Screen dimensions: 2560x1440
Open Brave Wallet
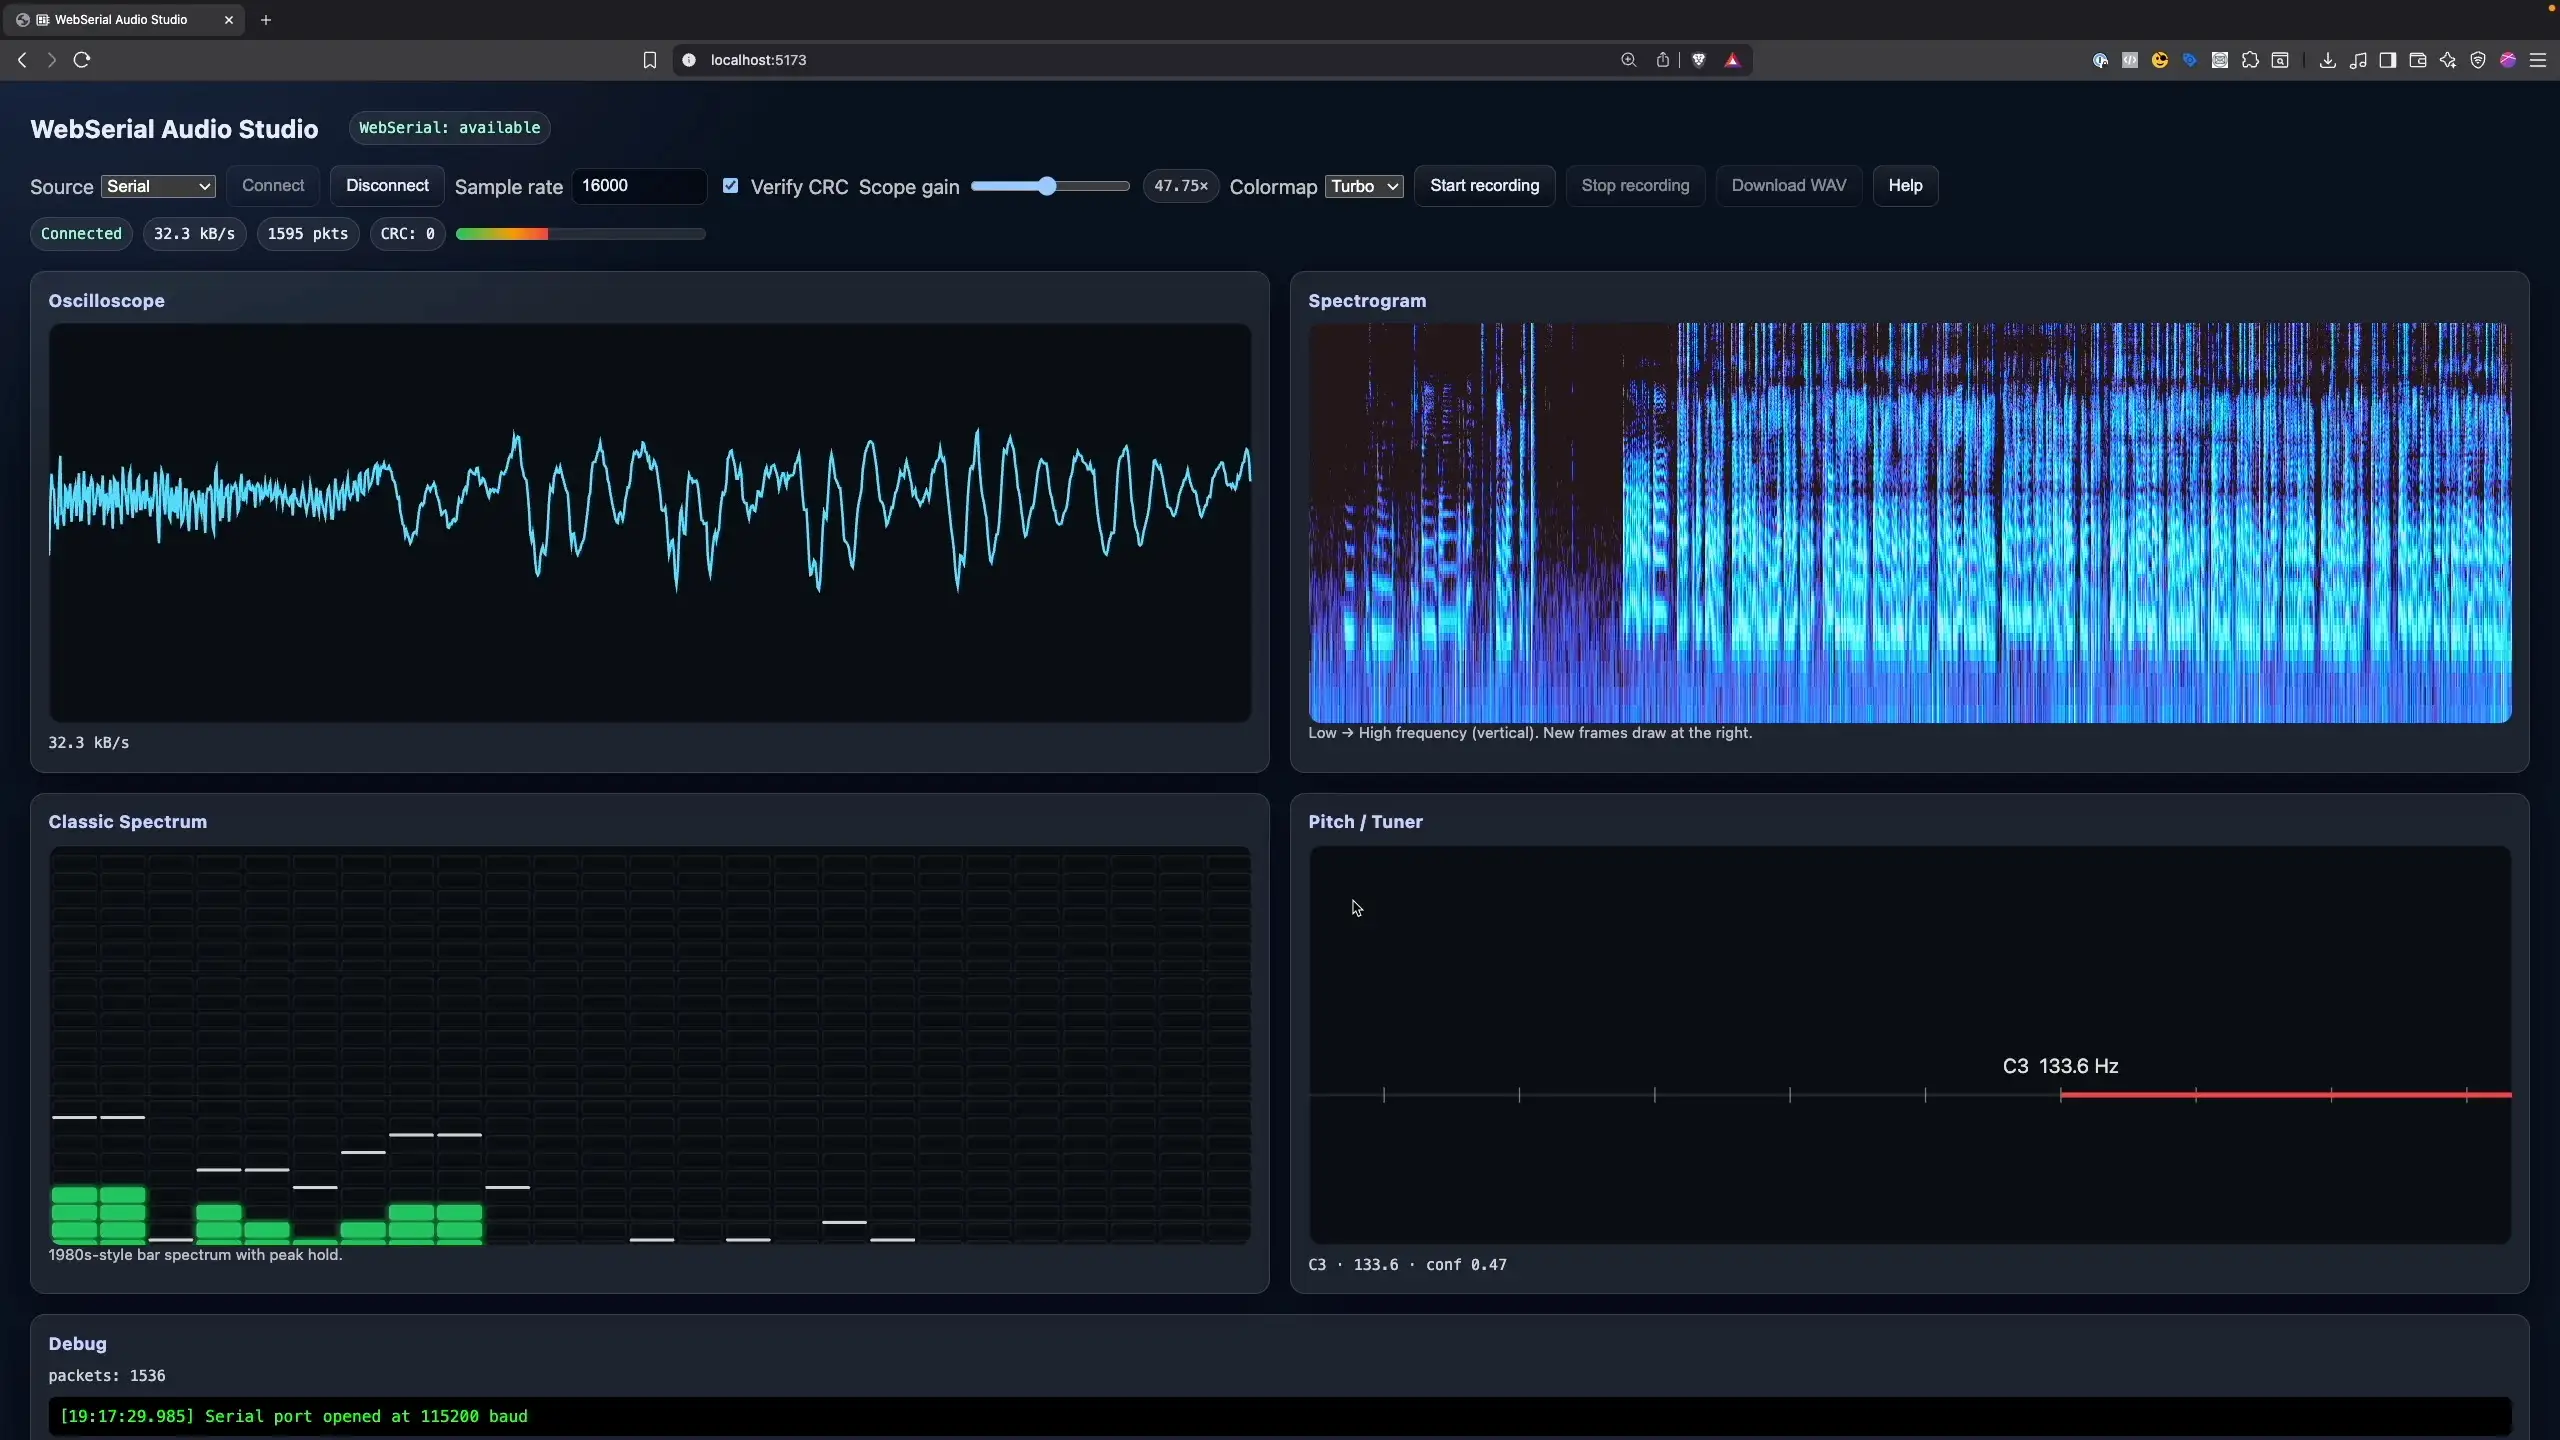[2417, 60]
